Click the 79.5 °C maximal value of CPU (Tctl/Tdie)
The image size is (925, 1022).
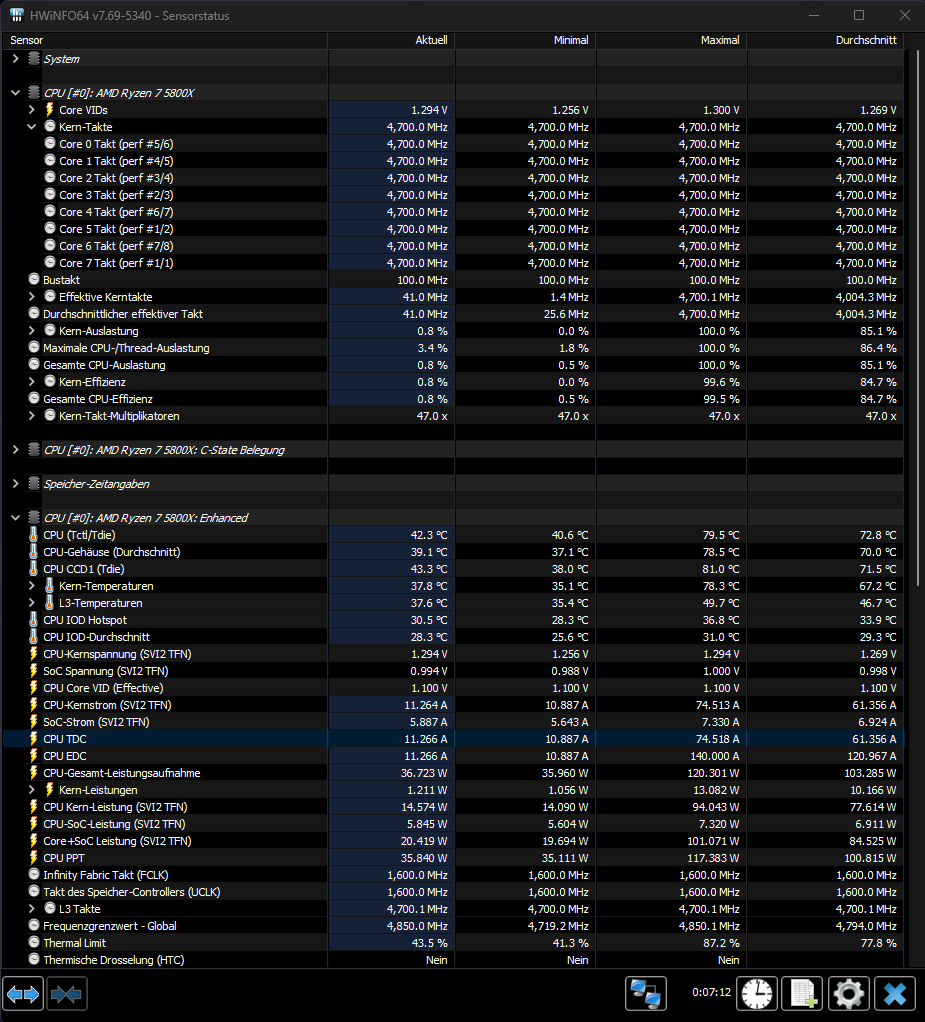click(721, 534)
